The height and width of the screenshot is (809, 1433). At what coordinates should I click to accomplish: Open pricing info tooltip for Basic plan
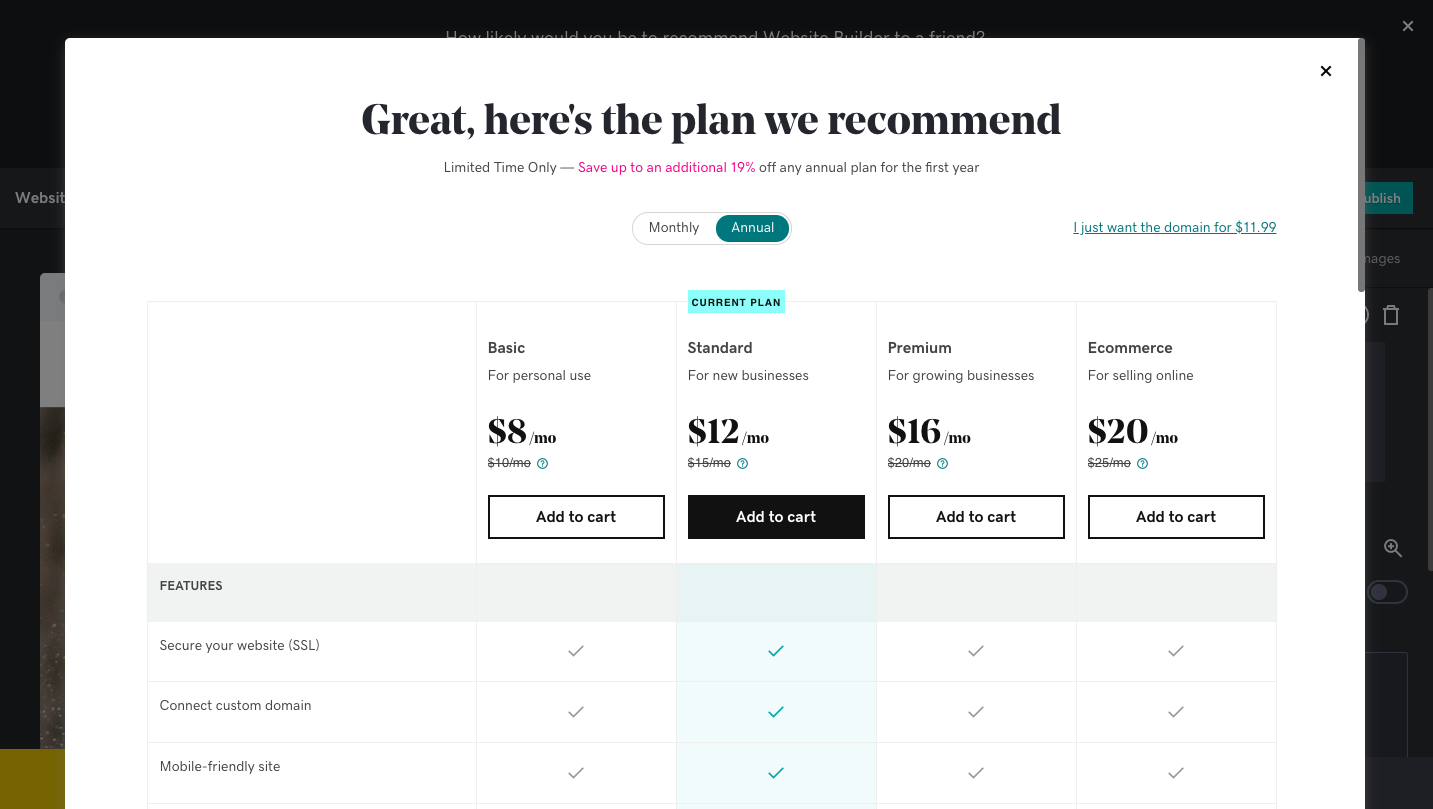tap(542, 463)
